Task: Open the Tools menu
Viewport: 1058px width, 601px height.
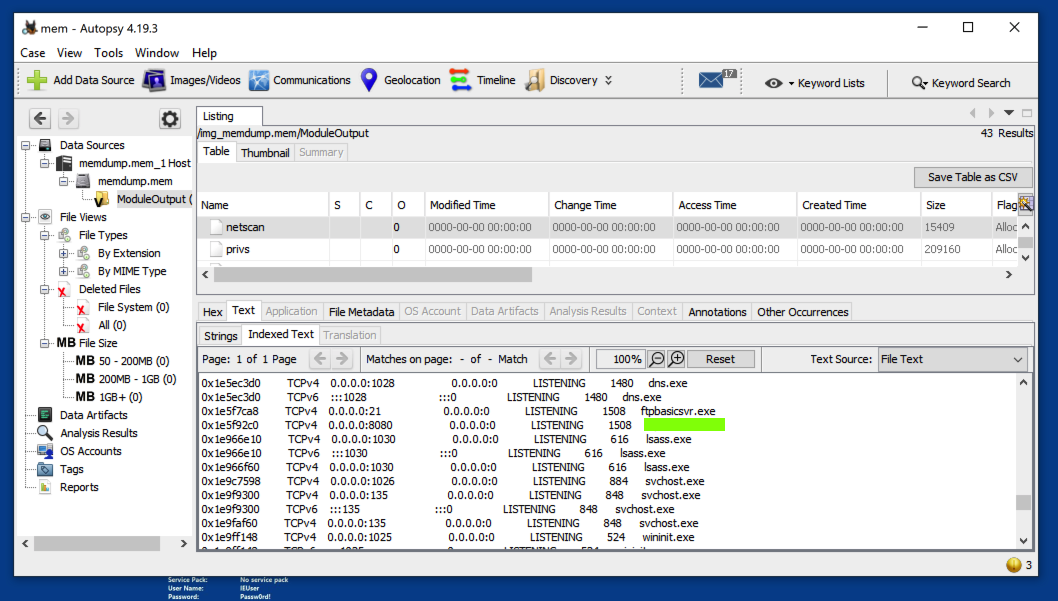Action: (x=109, y=53)
